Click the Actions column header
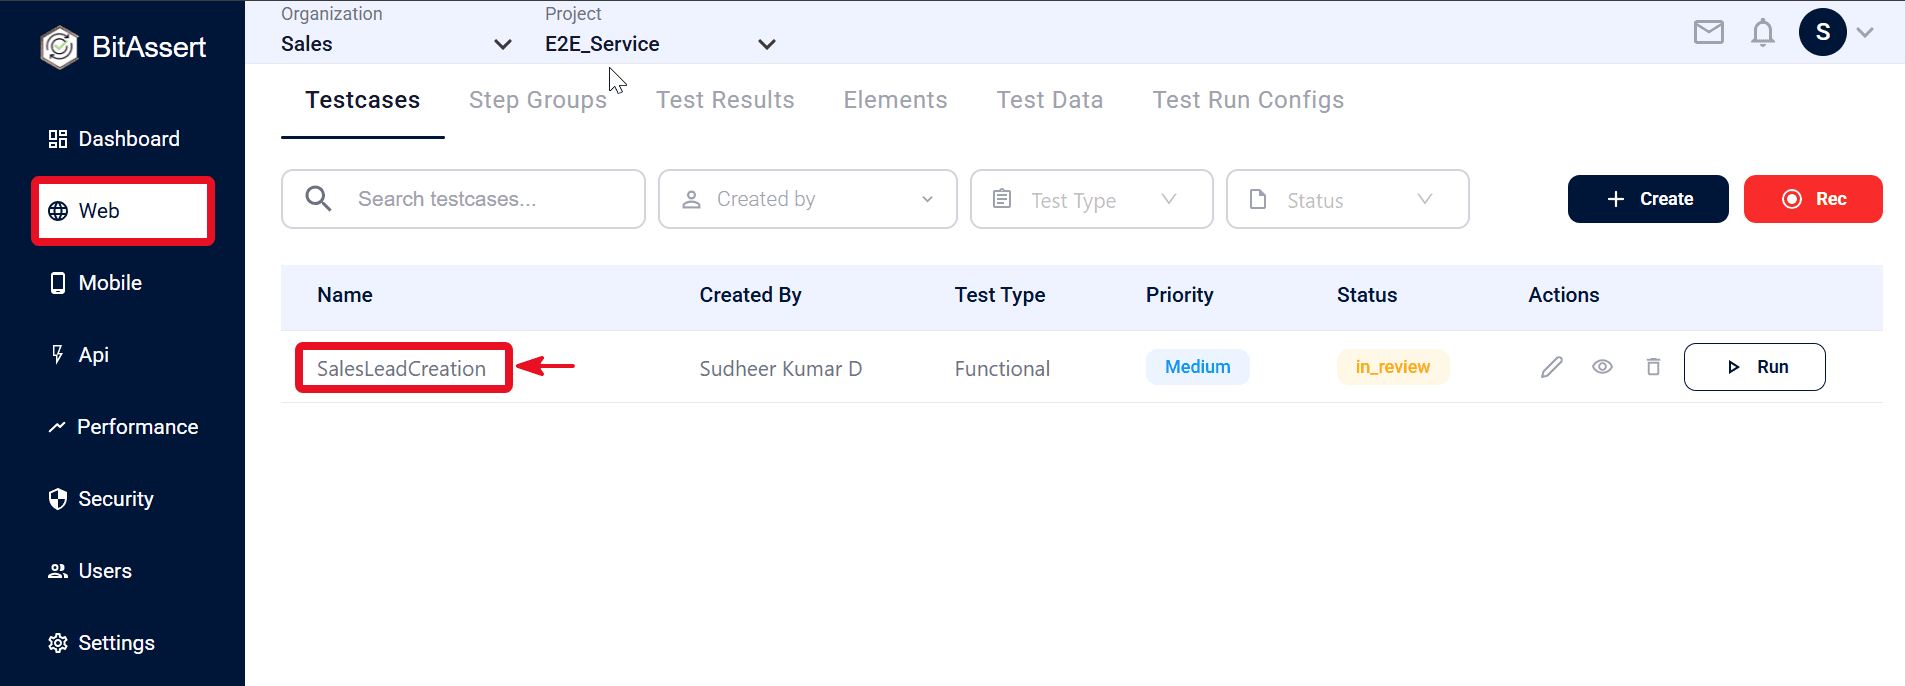This screenshot has height=686, width=1905. tap(1564, 295)
